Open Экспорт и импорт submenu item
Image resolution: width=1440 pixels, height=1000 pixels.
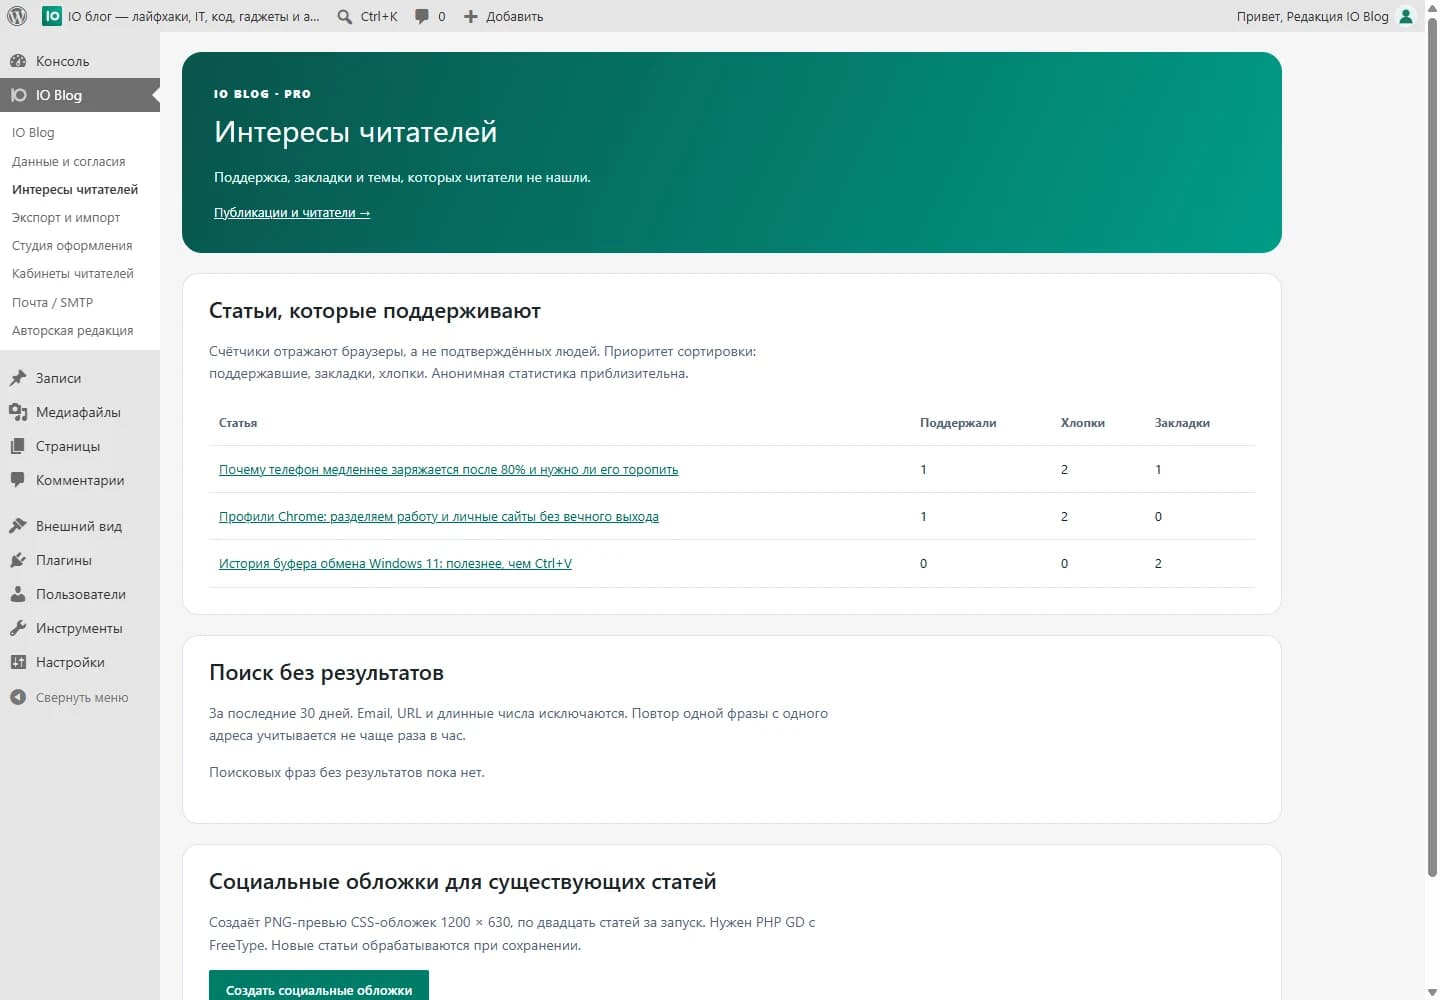66,217
